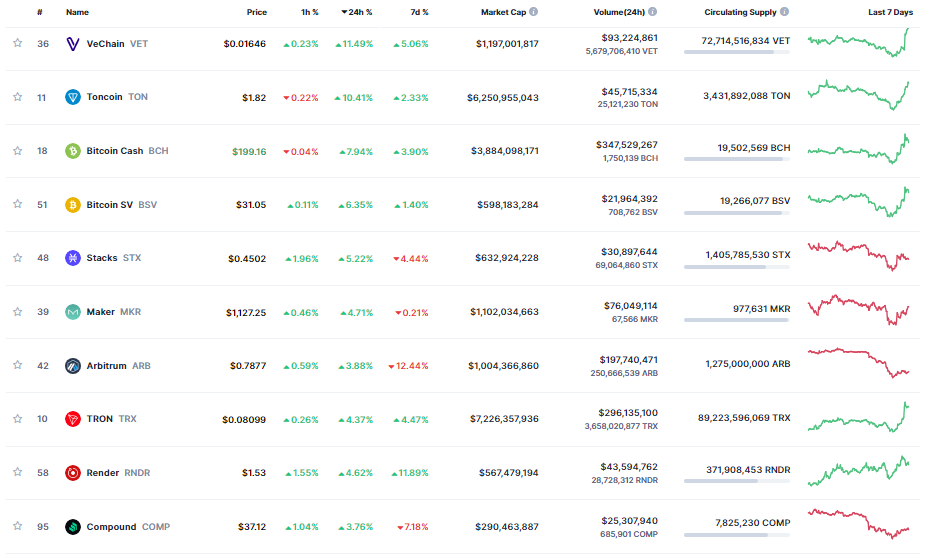929x556 pixels.
Task: Click the Bitcoin Cash coin logo
Action: click(x=73, y=151)
